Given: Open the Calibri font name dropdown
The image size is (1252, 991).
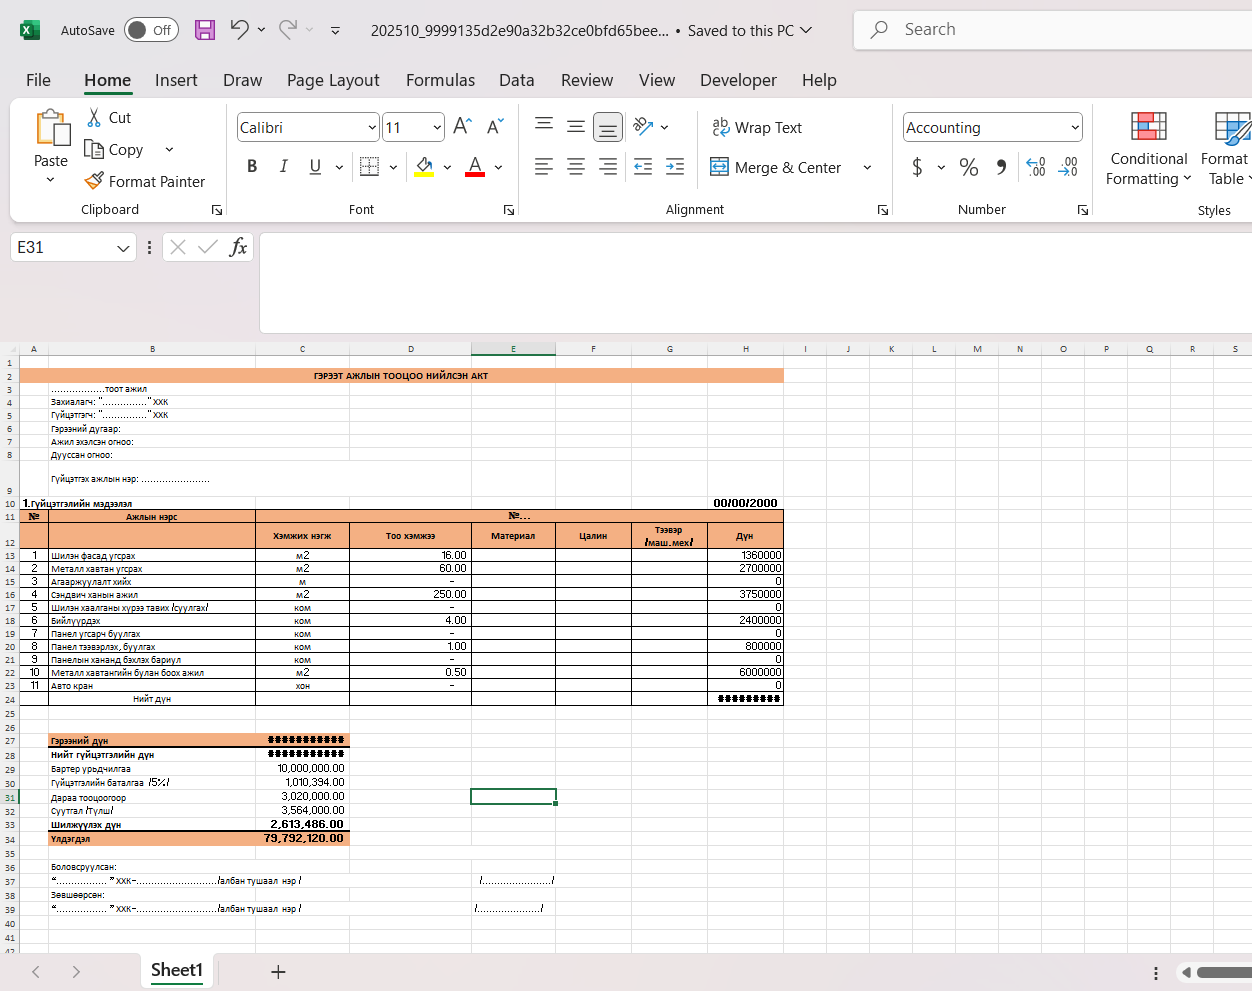Looking at the screenshot, I should (372, 128).
